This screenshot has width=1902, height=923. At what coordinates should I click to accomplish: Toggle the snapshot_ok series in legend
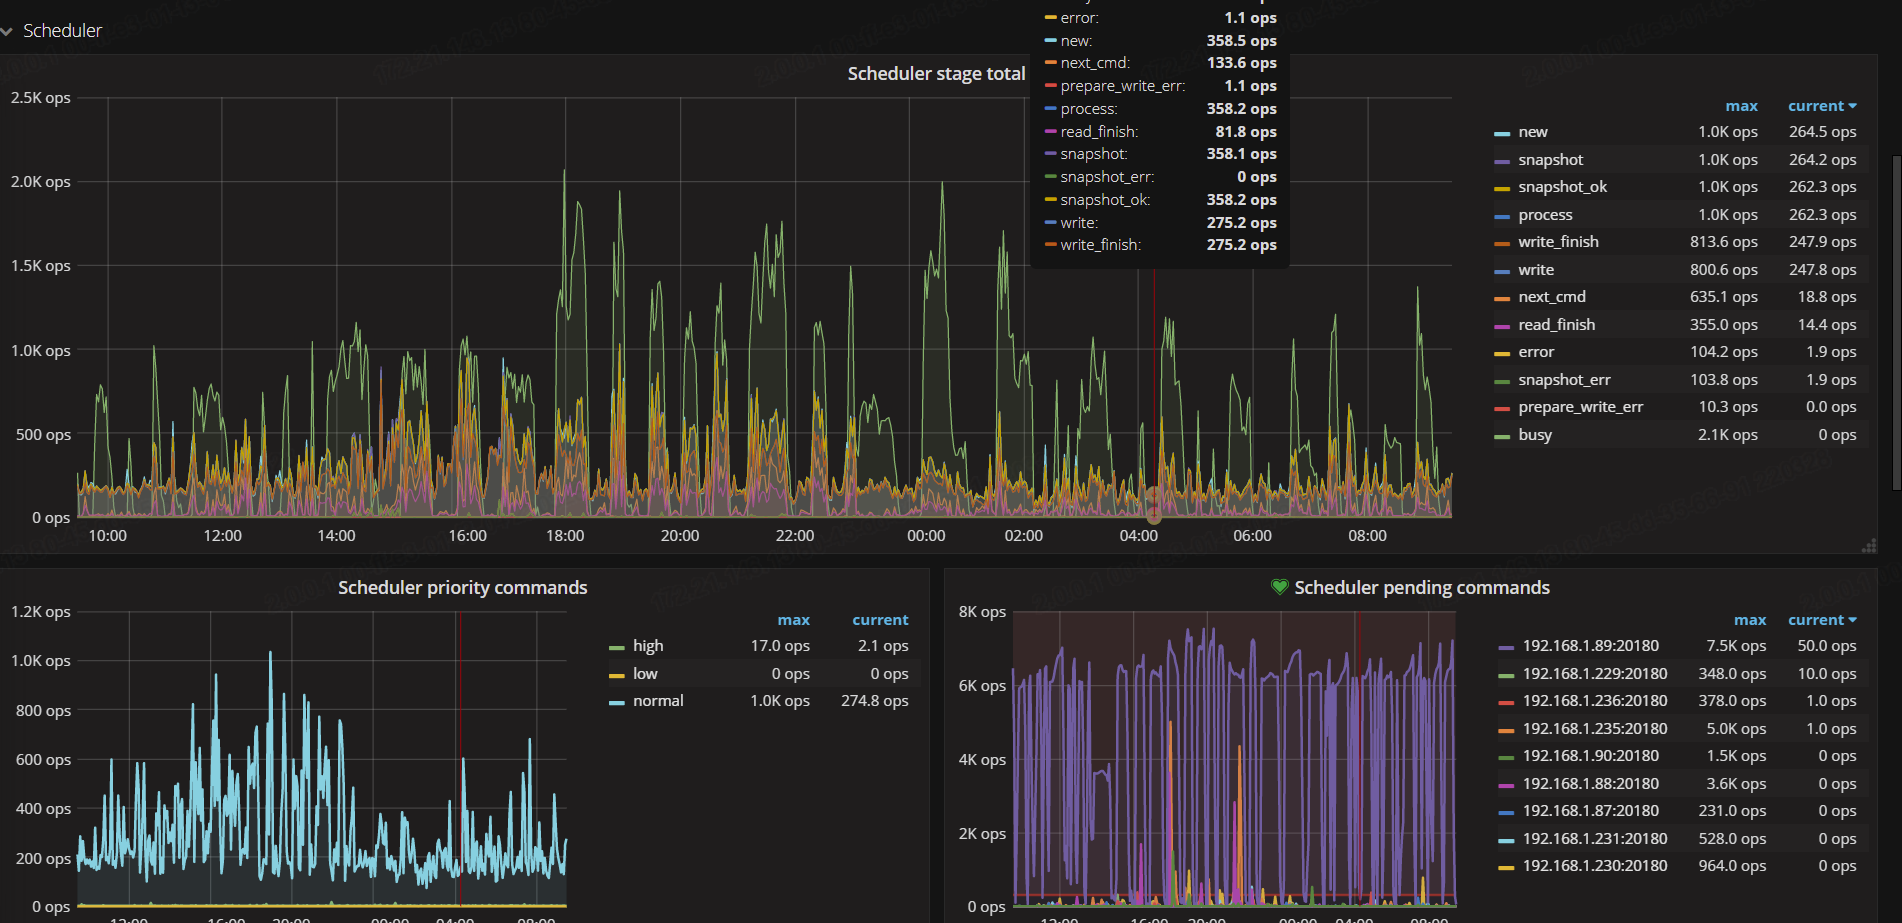[1562, 187]
